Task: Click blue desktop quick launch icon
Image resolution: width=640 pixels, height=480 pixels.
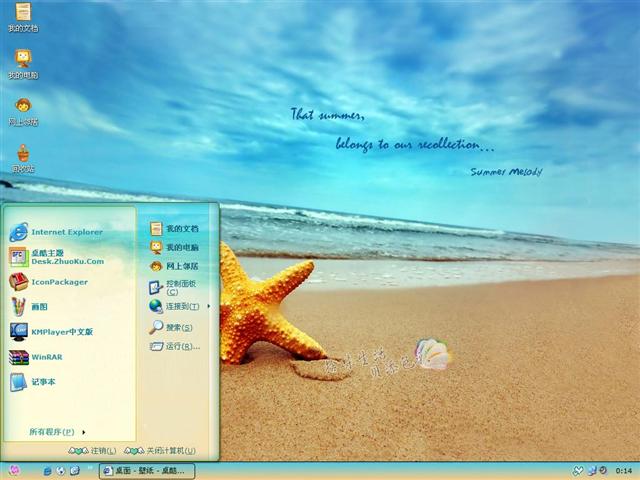Action: coord(47,471)
